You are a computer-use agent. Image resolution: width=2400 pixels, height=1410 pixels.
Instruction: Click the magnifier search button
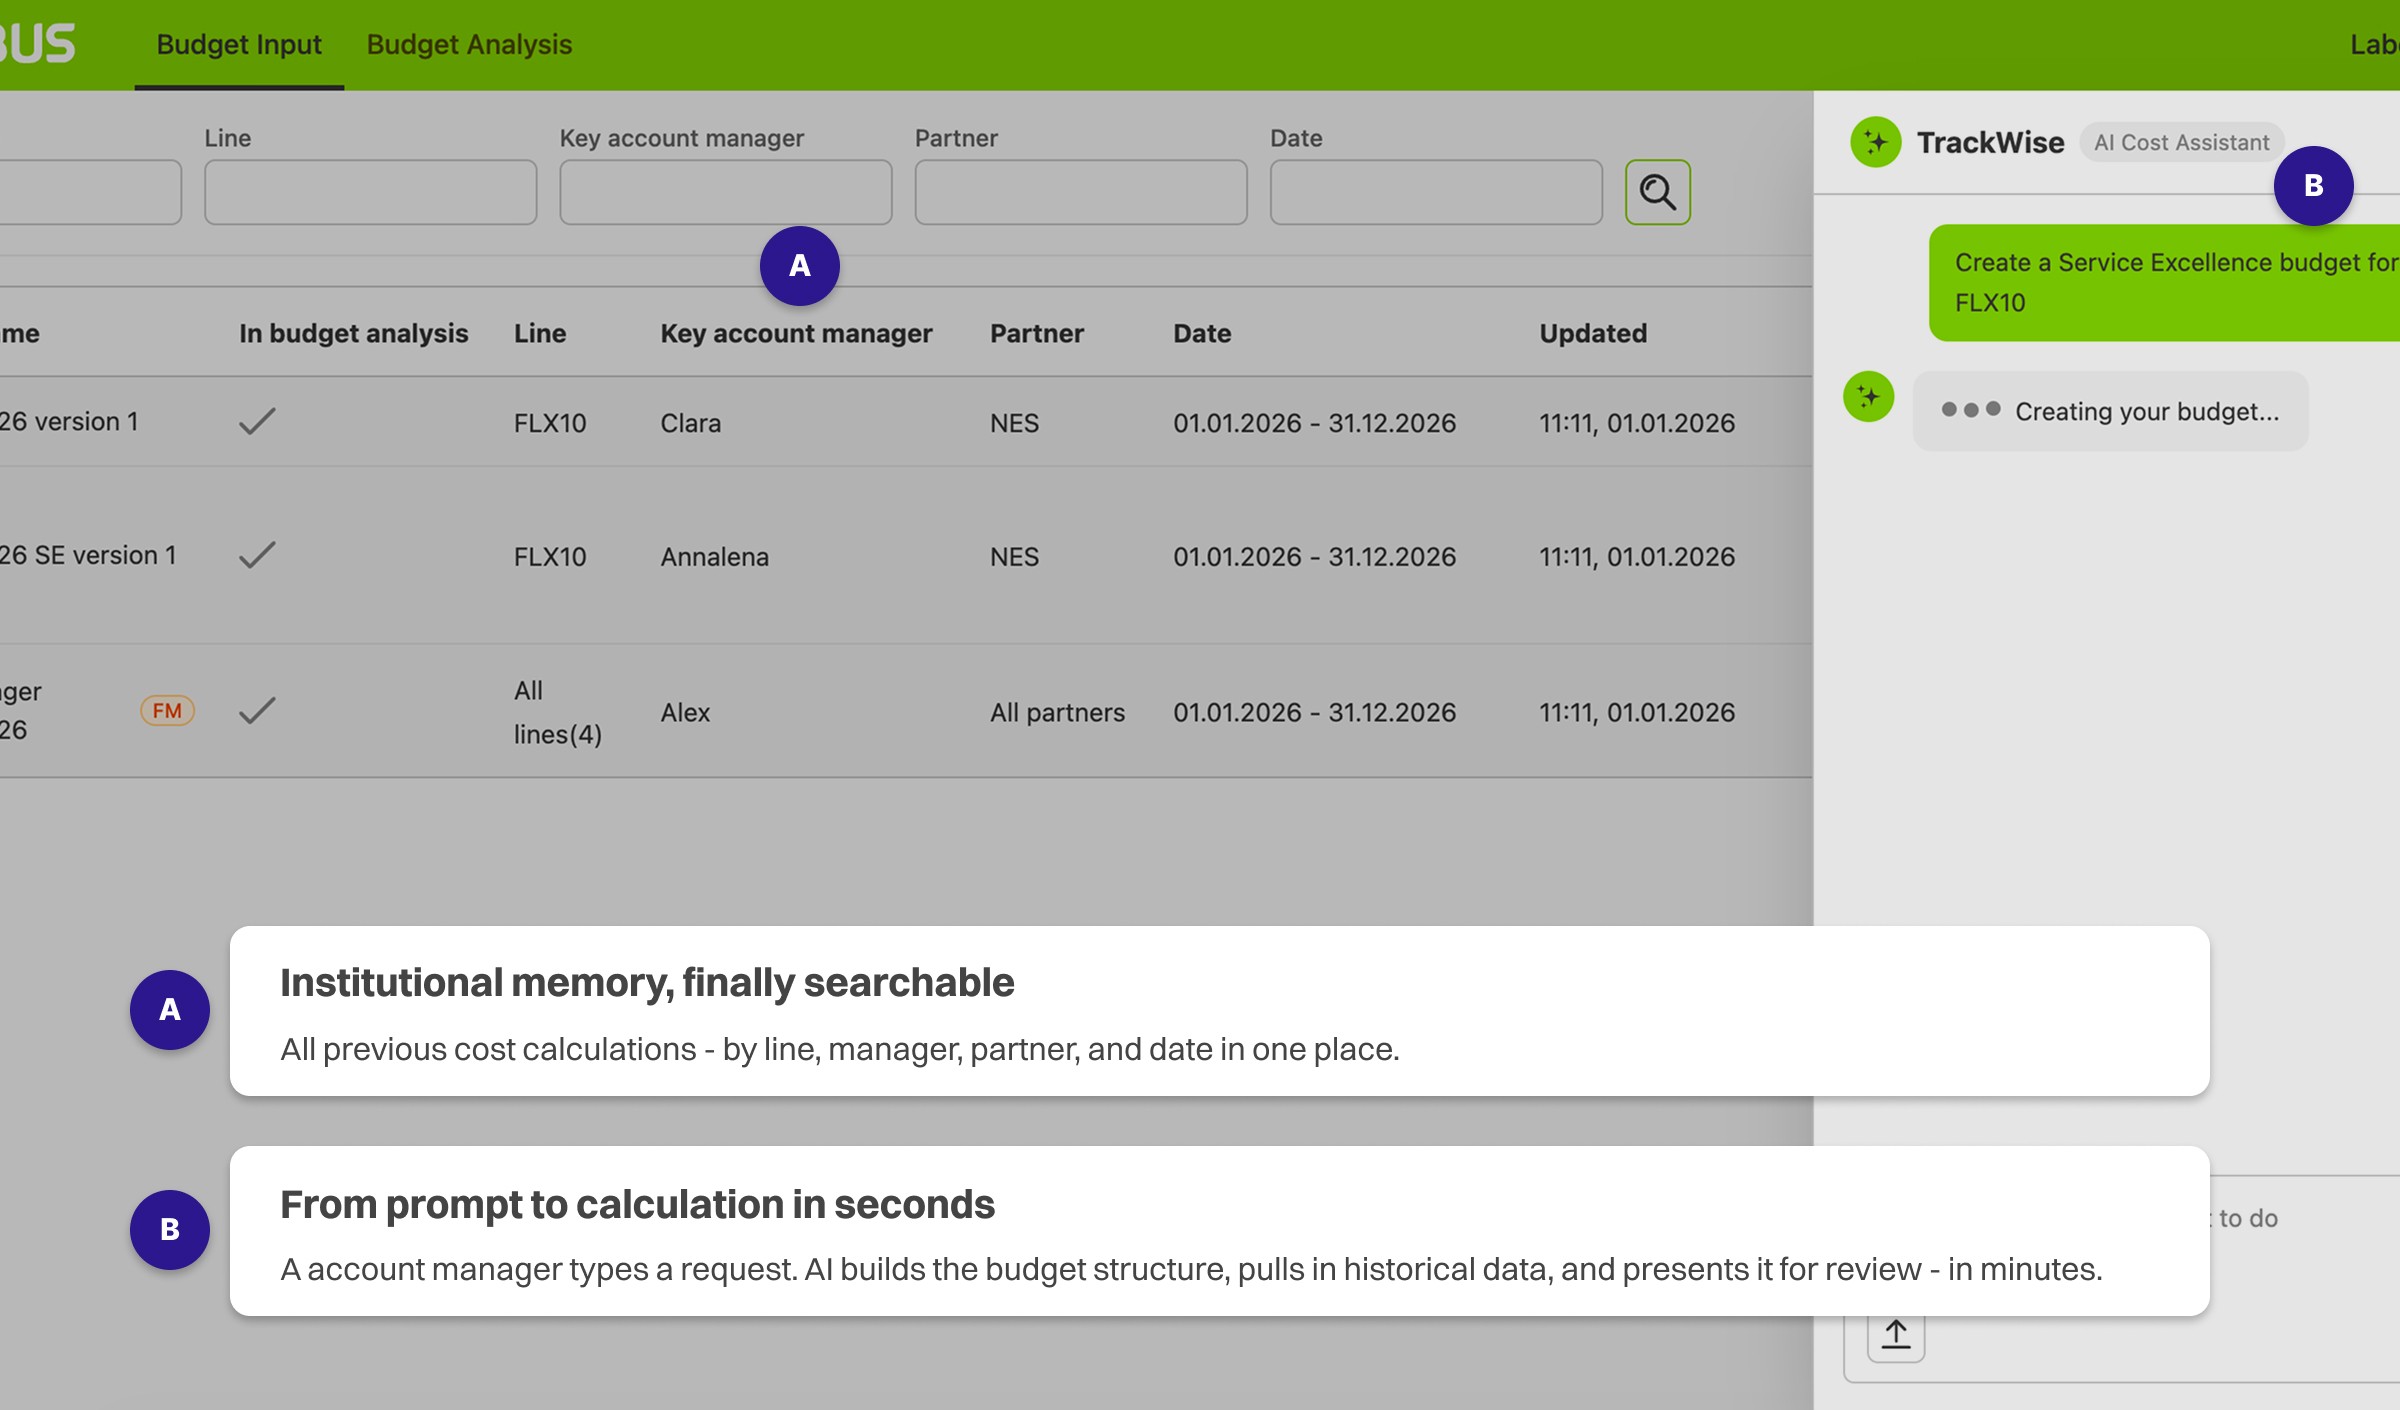tap(1657, 192)
